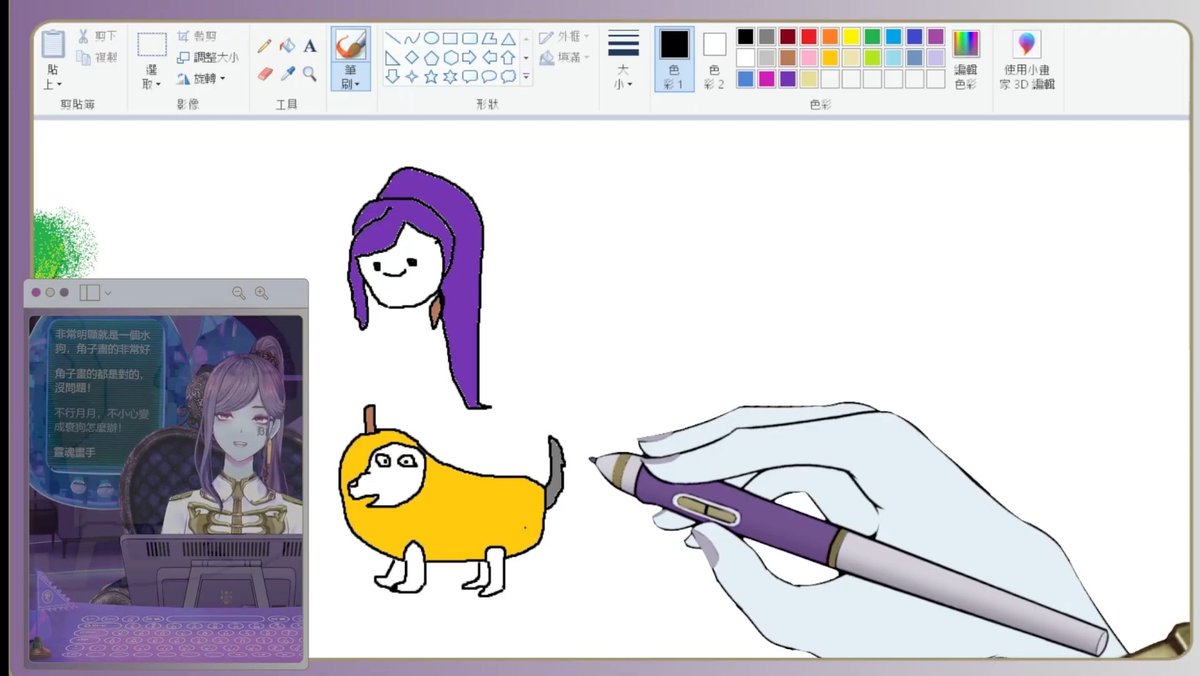
Task: Choose the purple swatch in top palette row
Action: click(935, 37)
